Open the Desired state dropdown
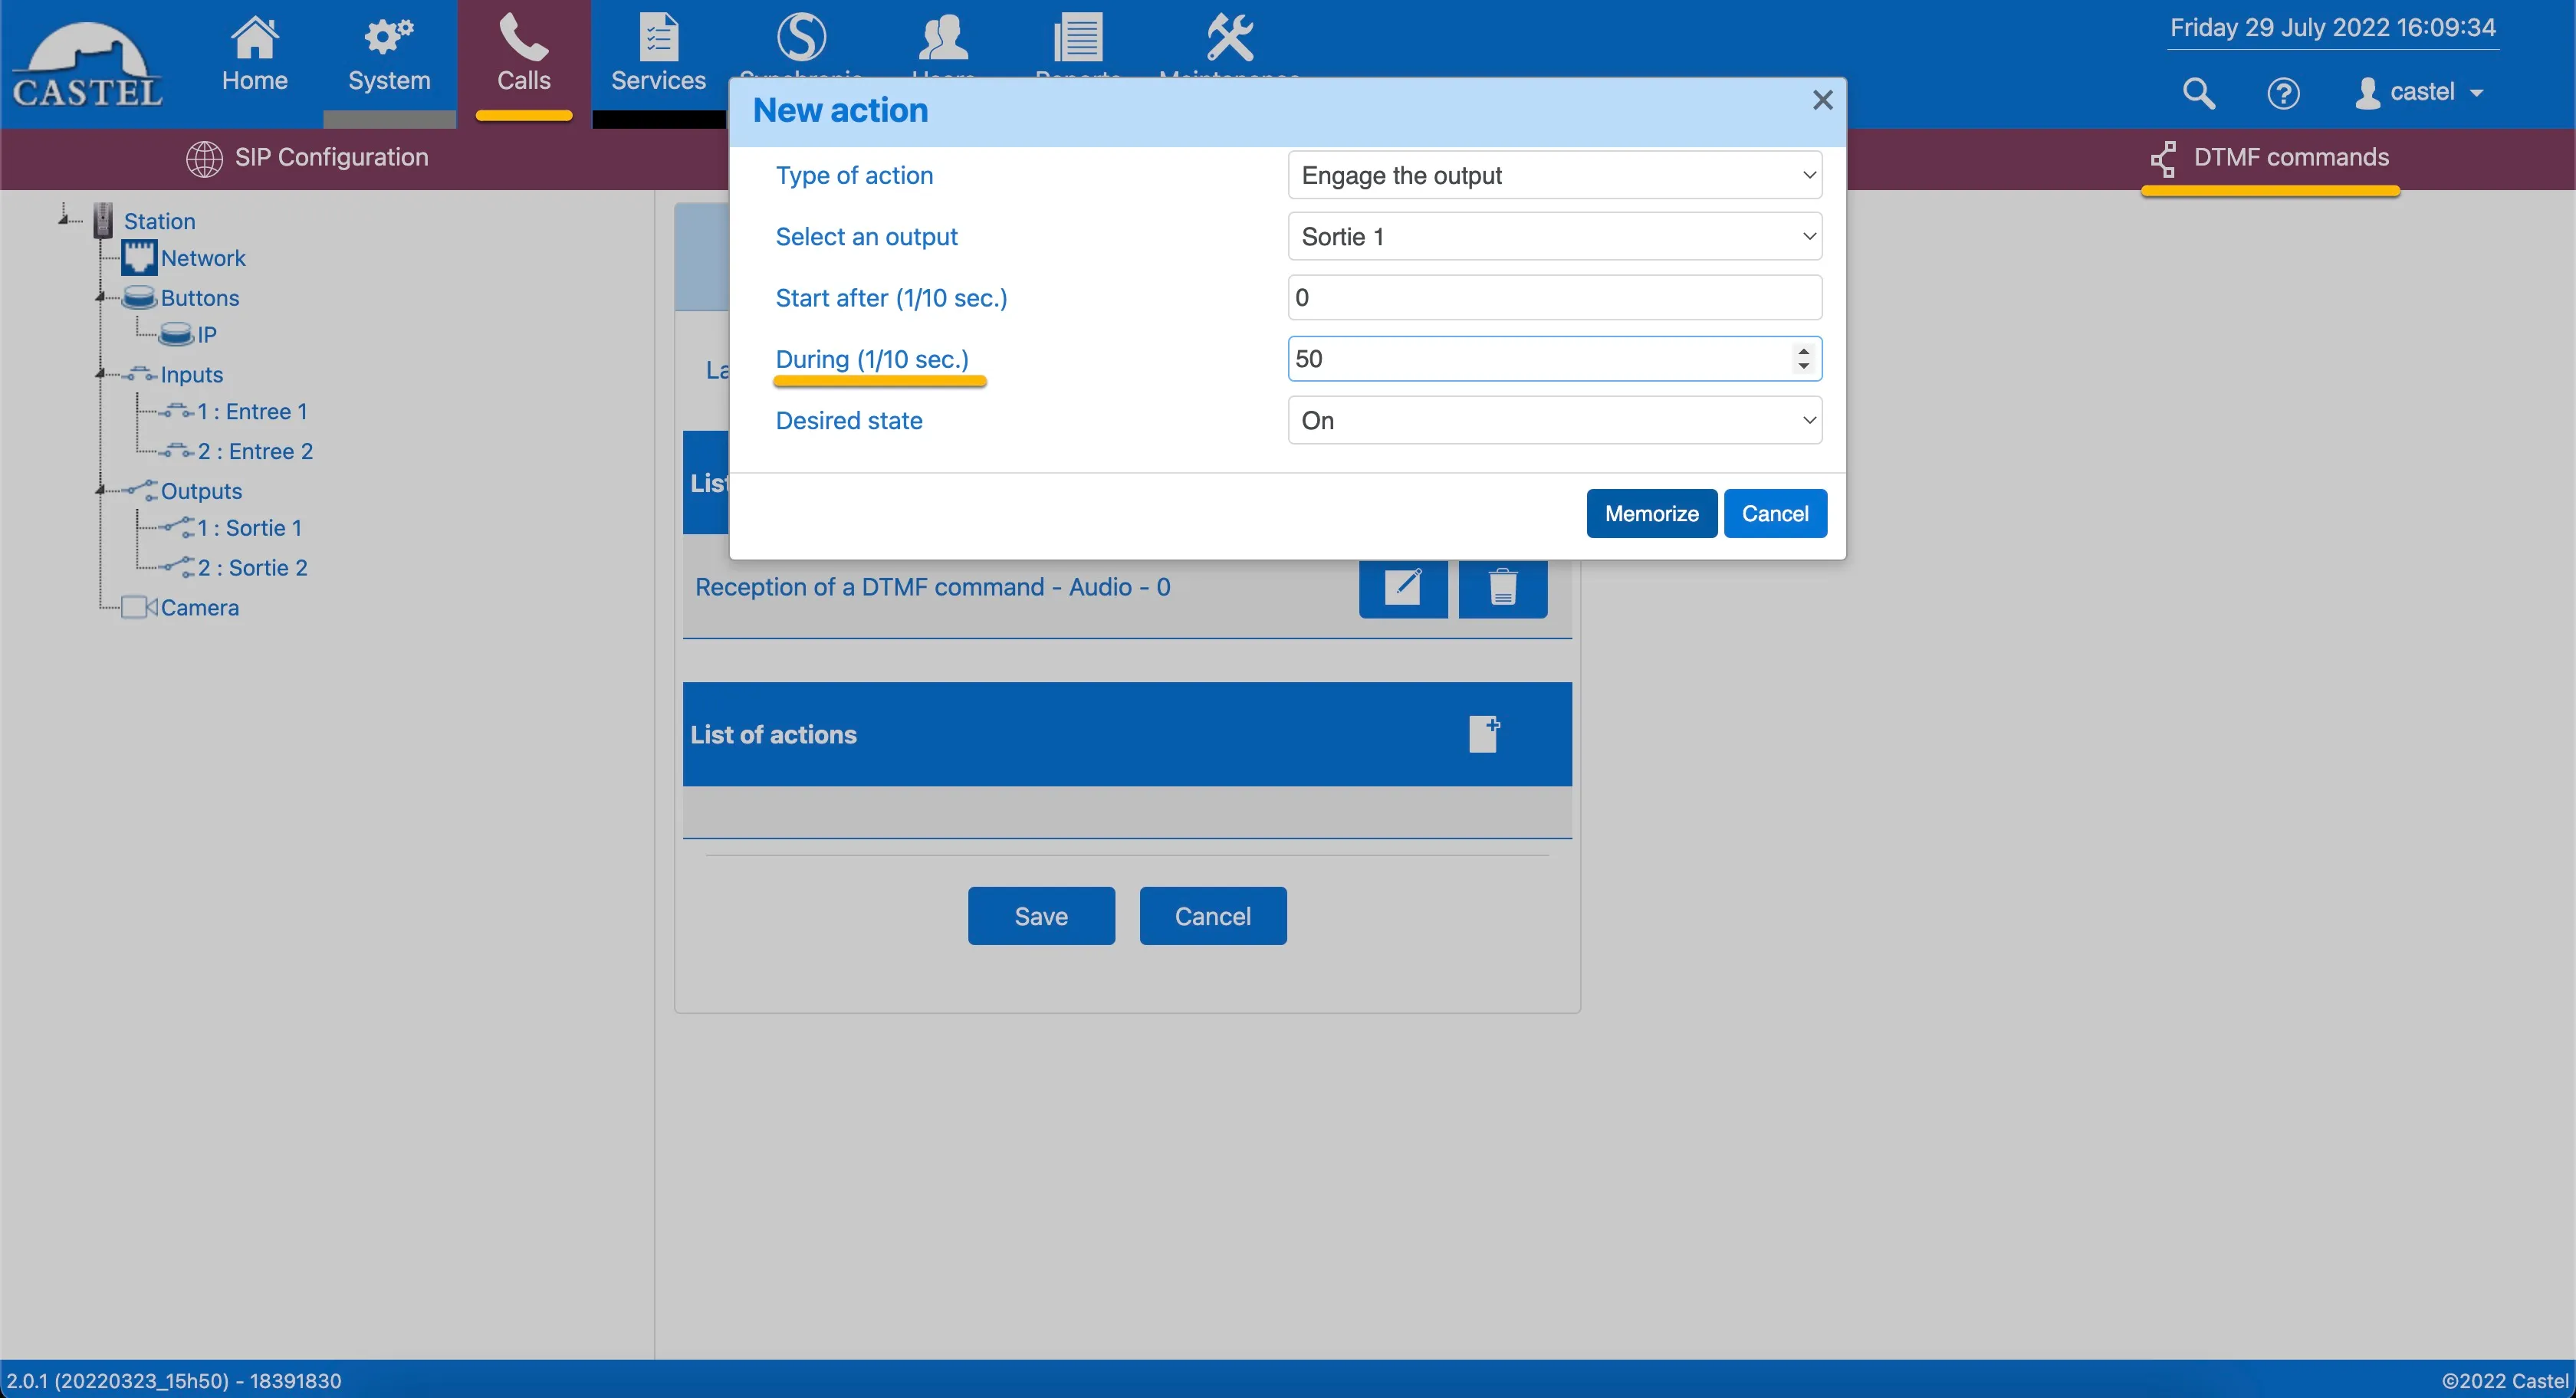The image size is (2576, 1398). (1554, 421)
